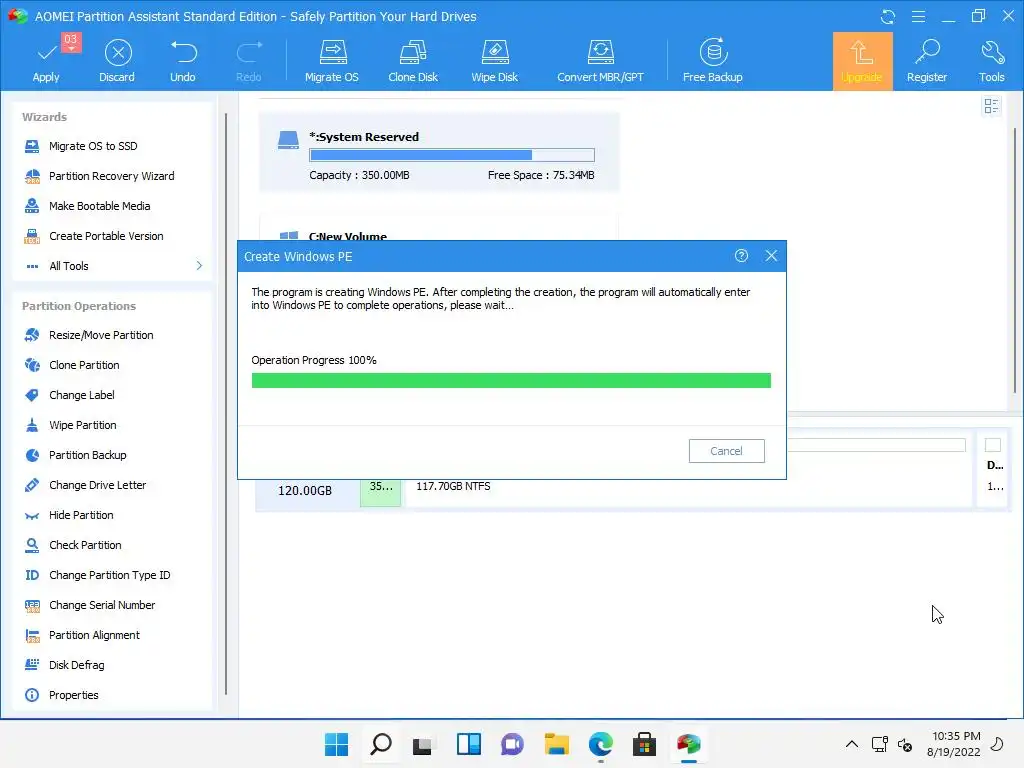Open Partition Recovery Wizard
This screenshot has height=768, width=1024.
[x=112, y=176]
